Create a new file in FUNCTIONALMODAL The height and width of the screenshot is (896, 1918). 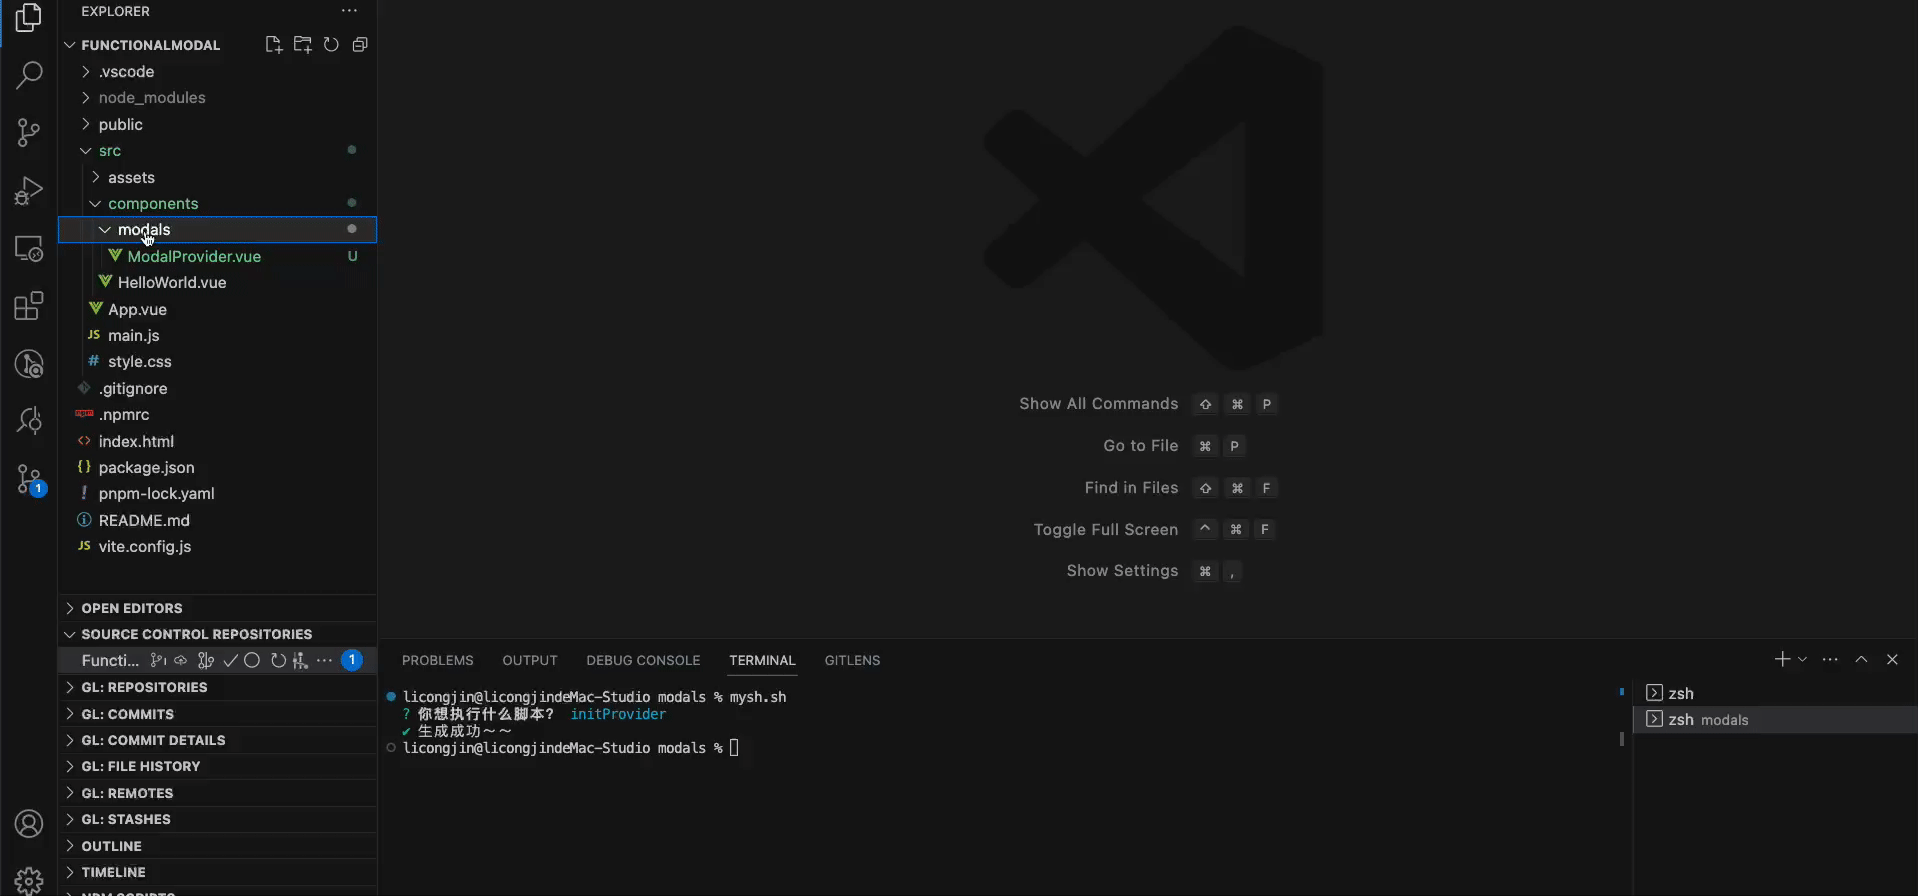(x=273, y=45)
